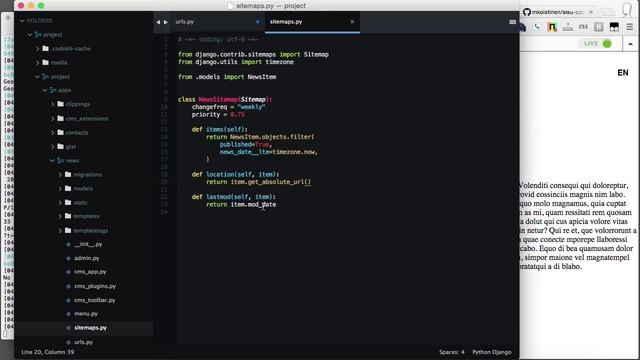Expand the media folder
The width and height of the screenshot is (640, 360).
pos(38,62)
